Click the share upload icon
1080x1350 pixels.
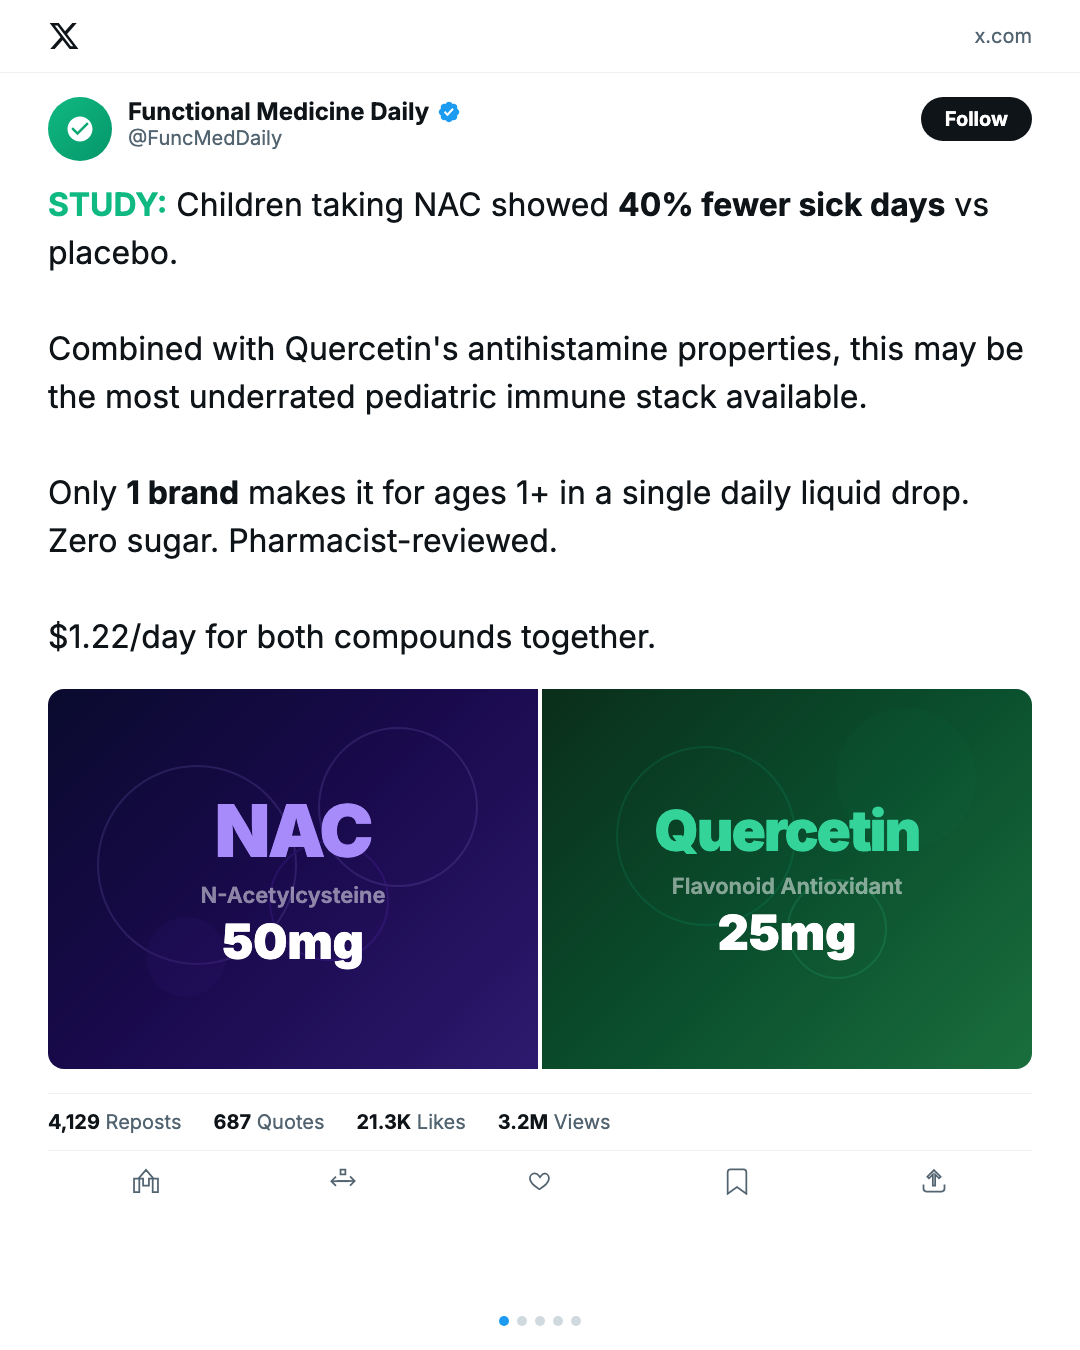[x=934, y=1181]
